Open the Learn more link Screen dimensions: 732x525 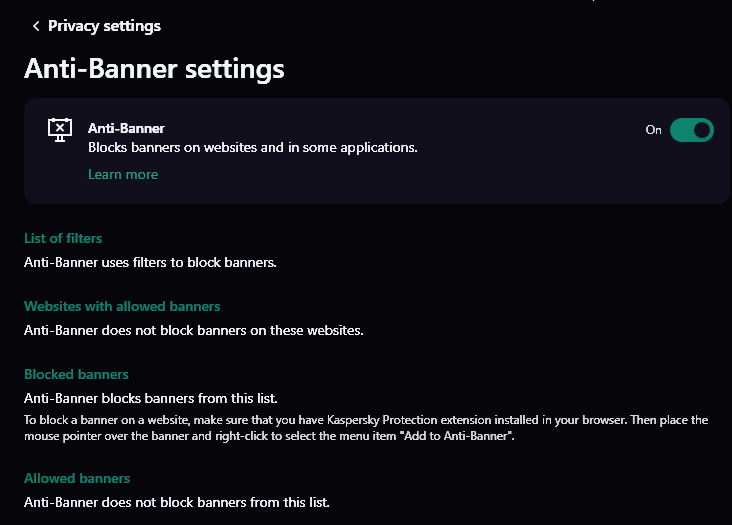coord(123,174)
